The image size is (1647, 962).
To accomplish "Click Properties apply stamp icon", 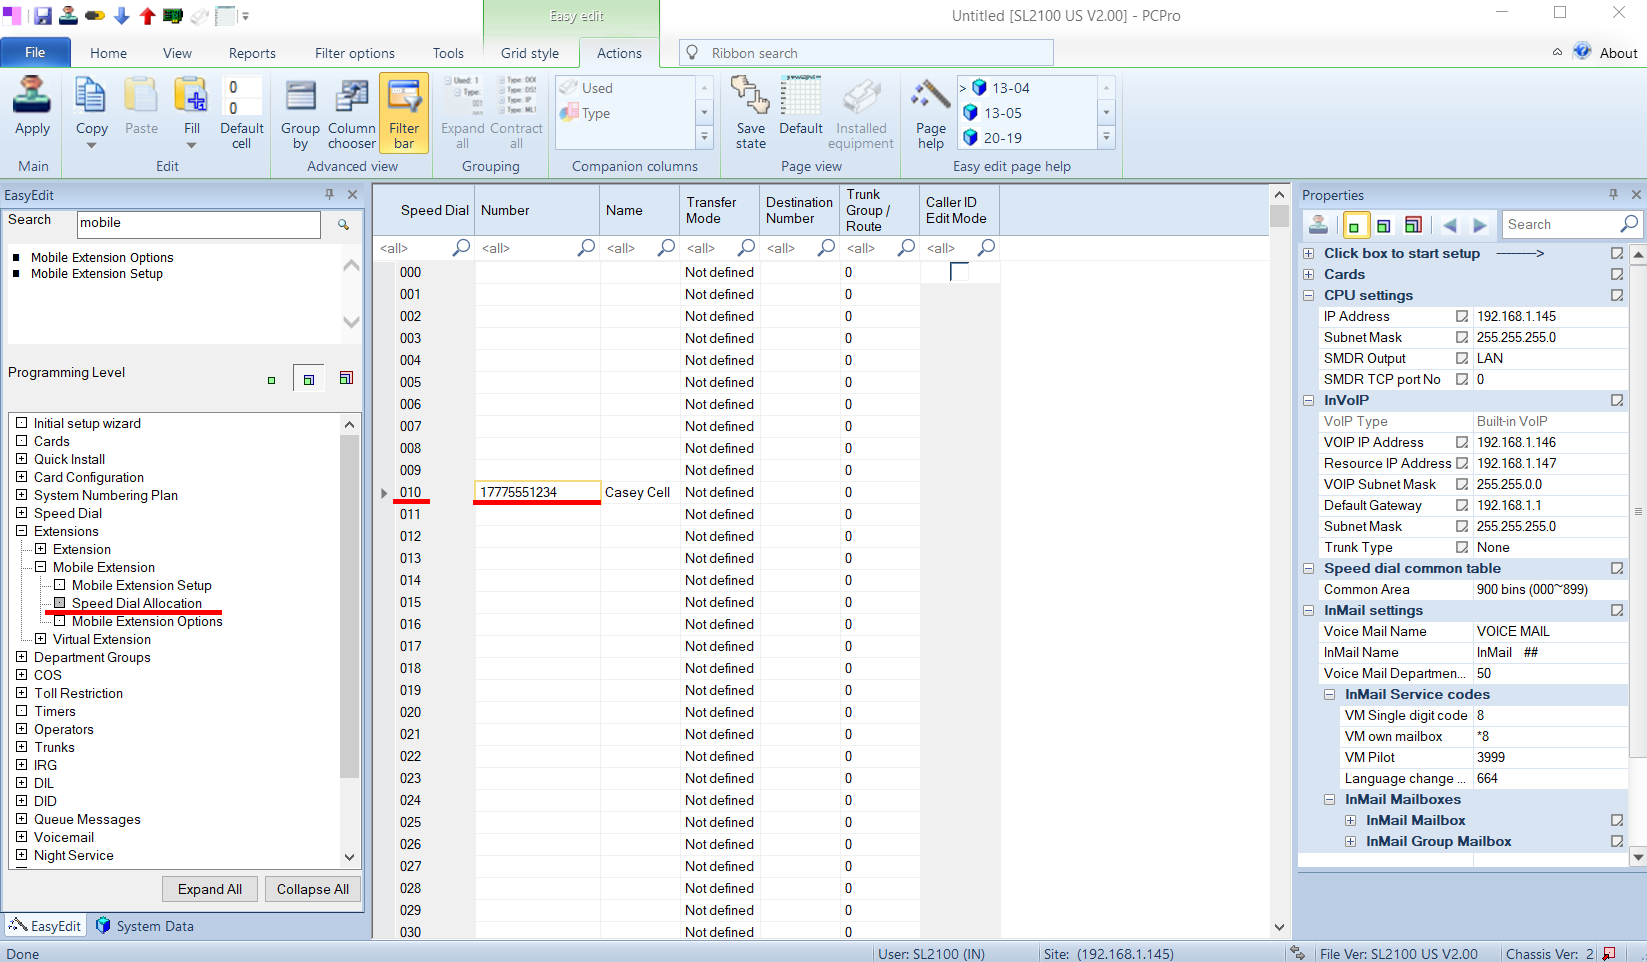I will [x=1319, y=224].
